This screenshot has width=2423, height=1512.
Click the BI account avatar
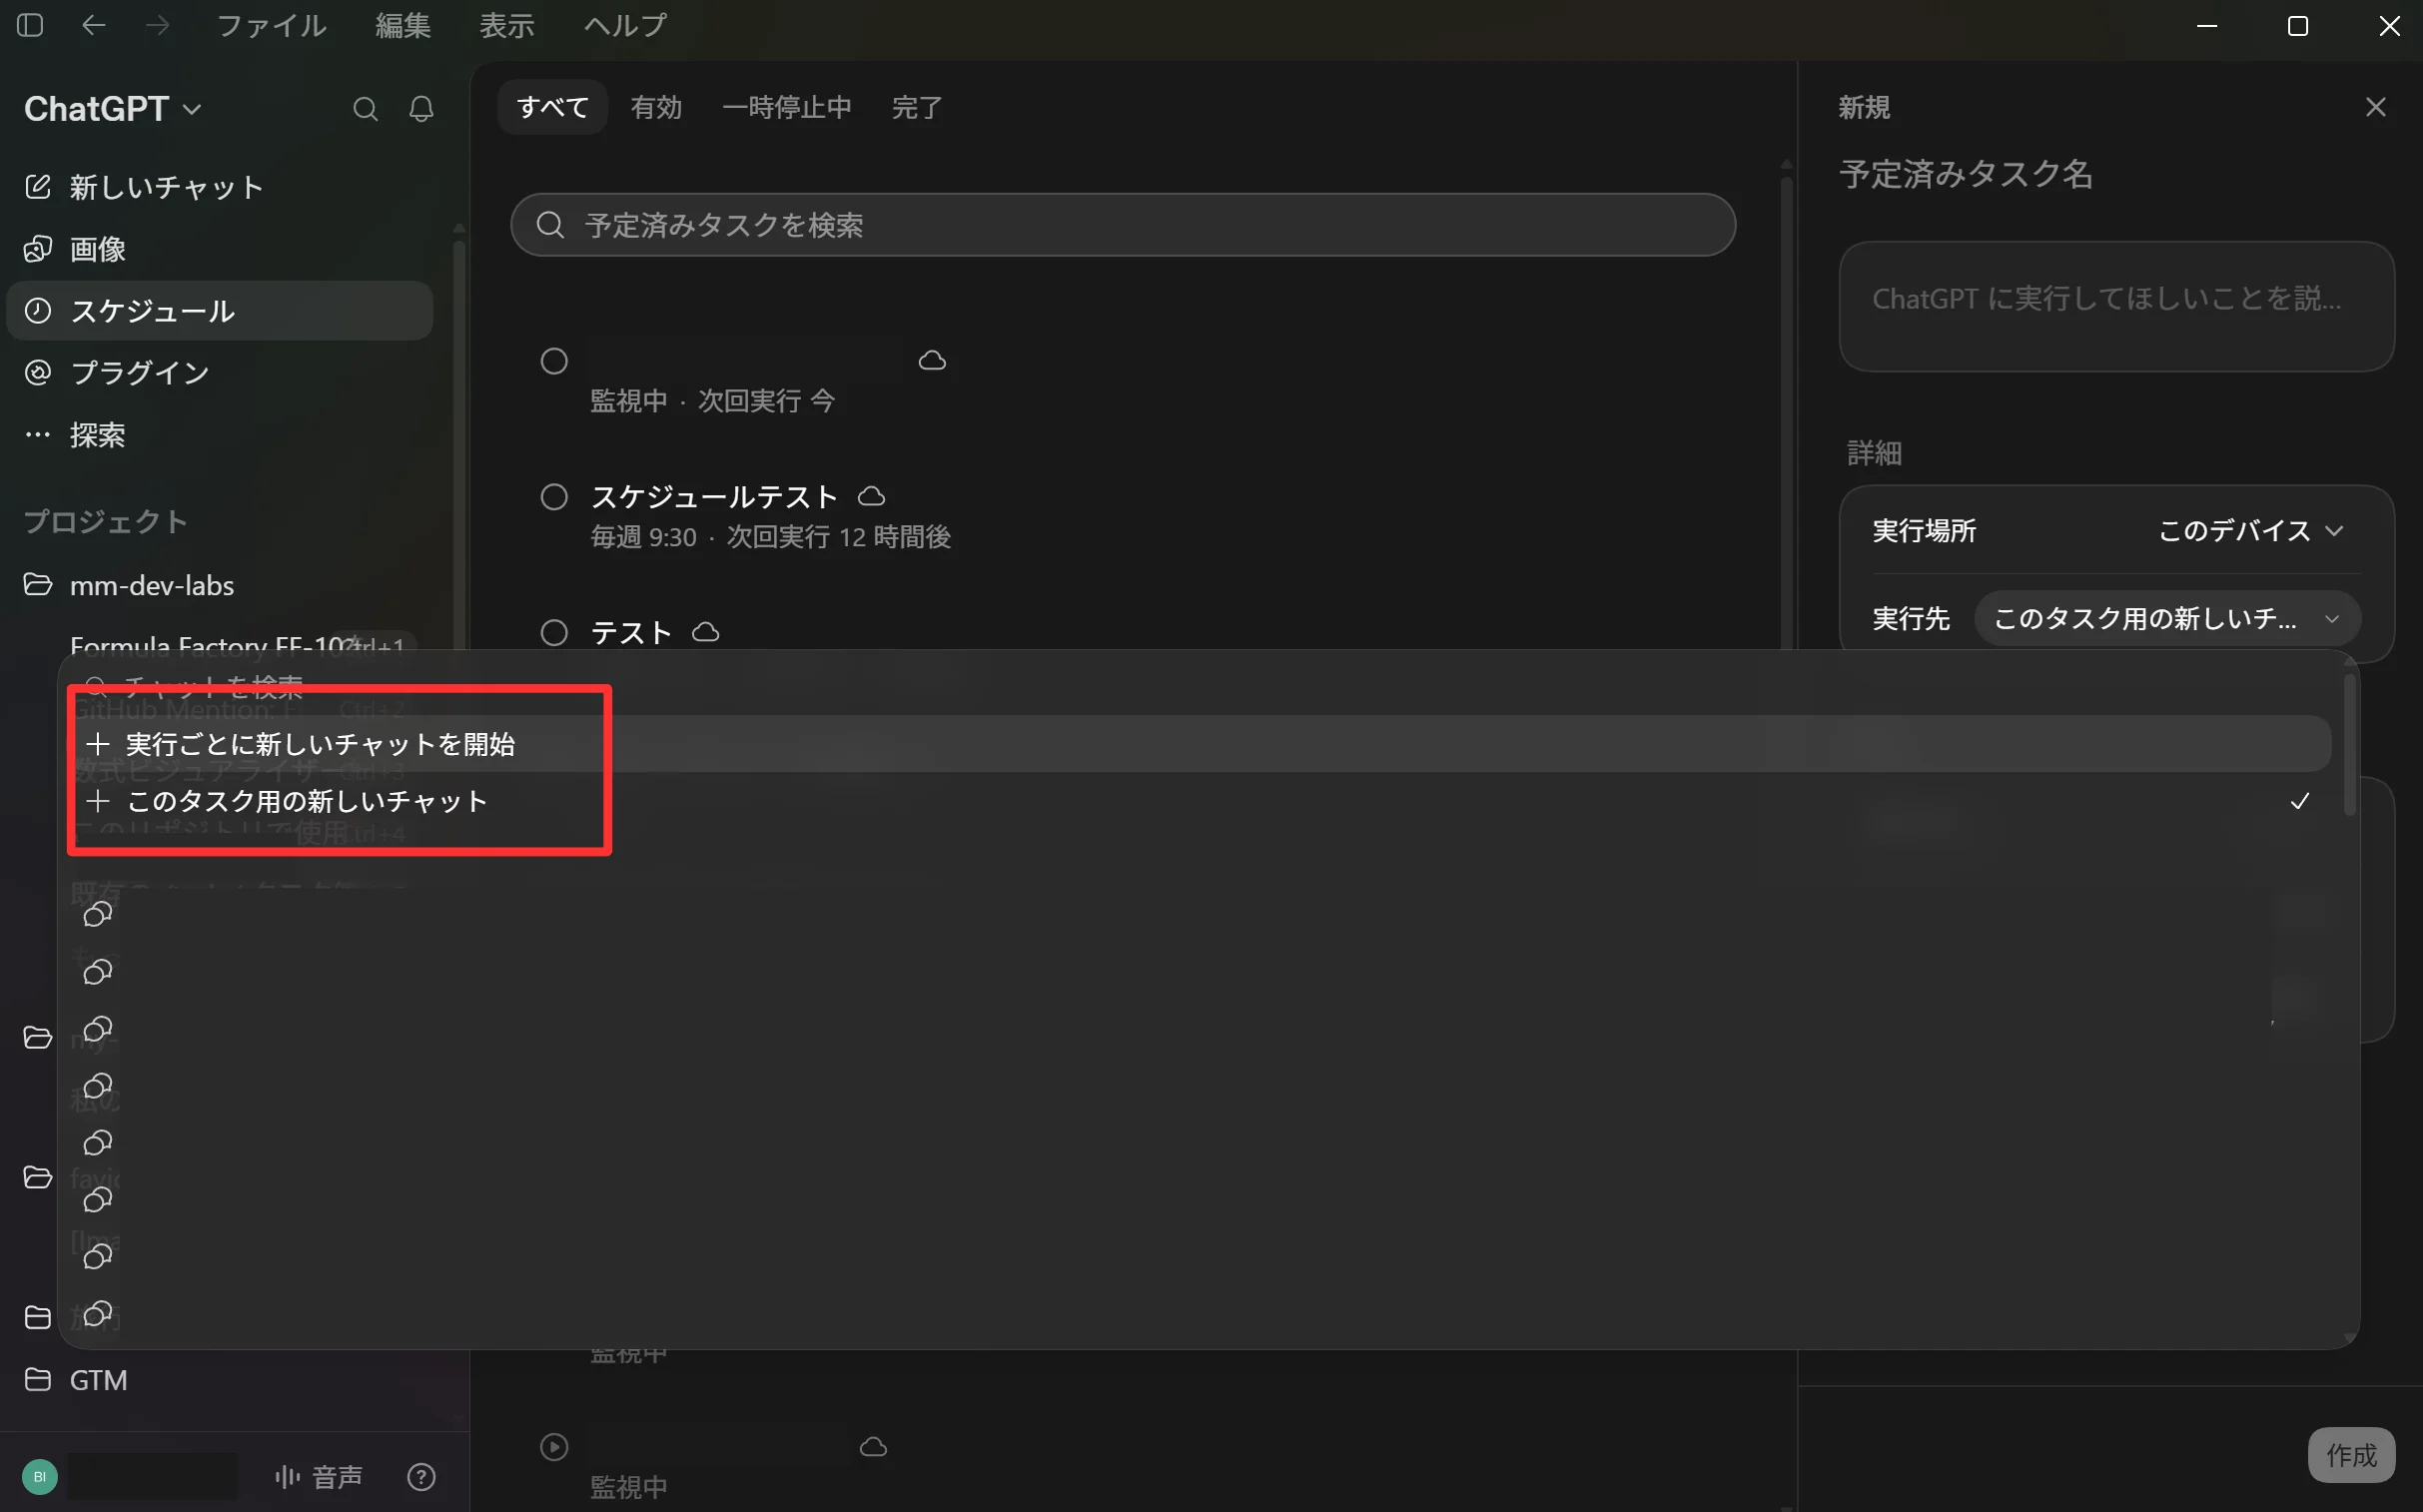tap(40, 1476)
